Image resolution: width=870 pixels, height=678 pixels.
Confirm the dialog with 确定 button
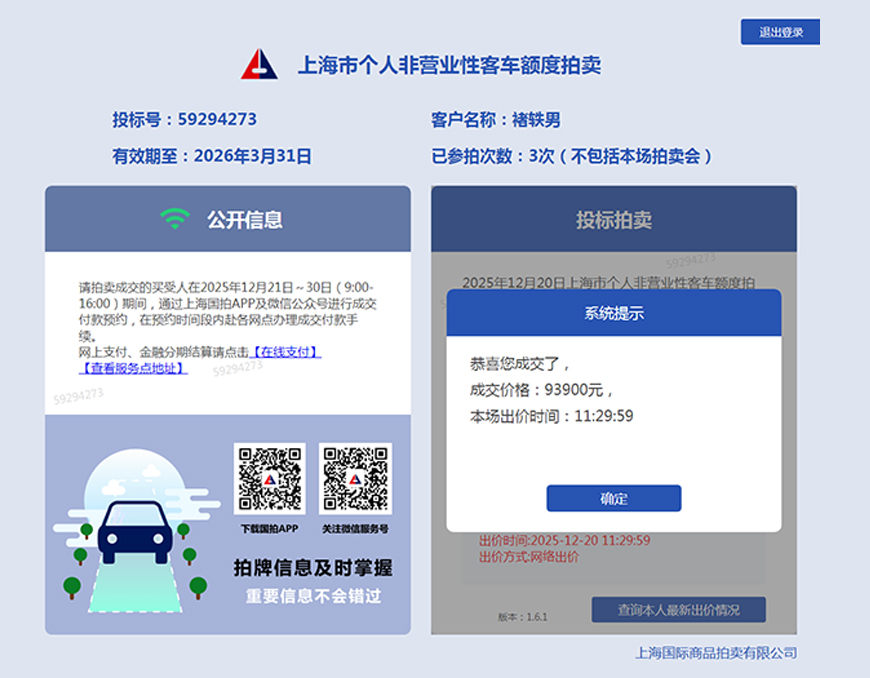tap(613, 498)
